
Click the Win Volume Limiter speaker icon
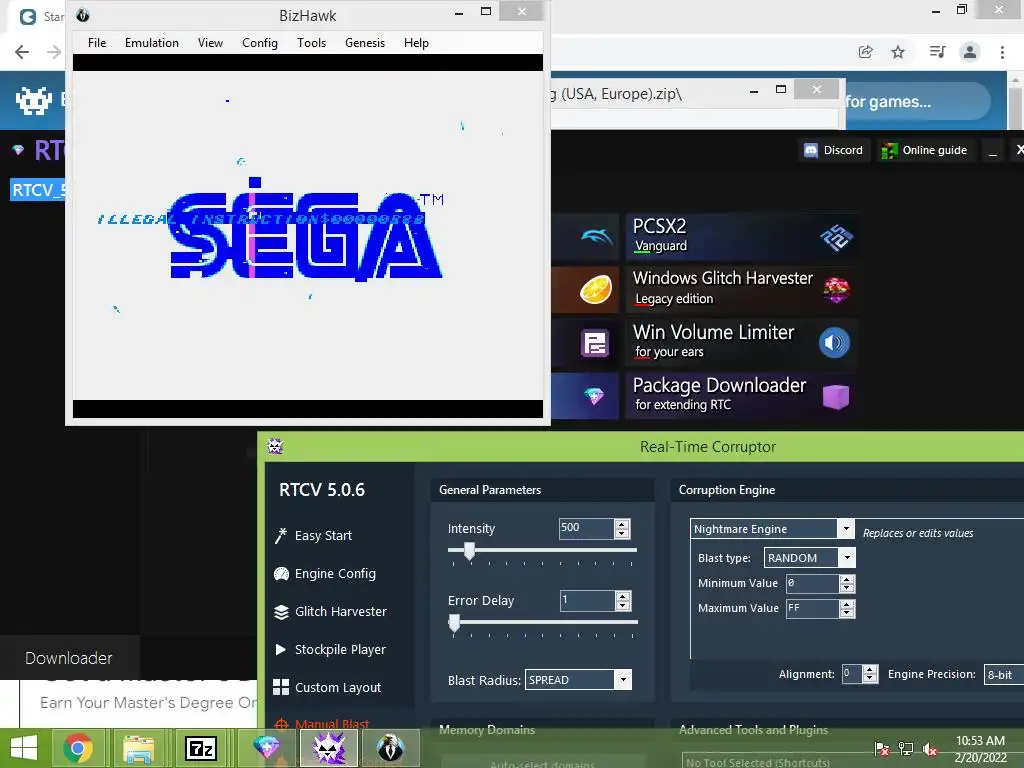tap(835, 342)
